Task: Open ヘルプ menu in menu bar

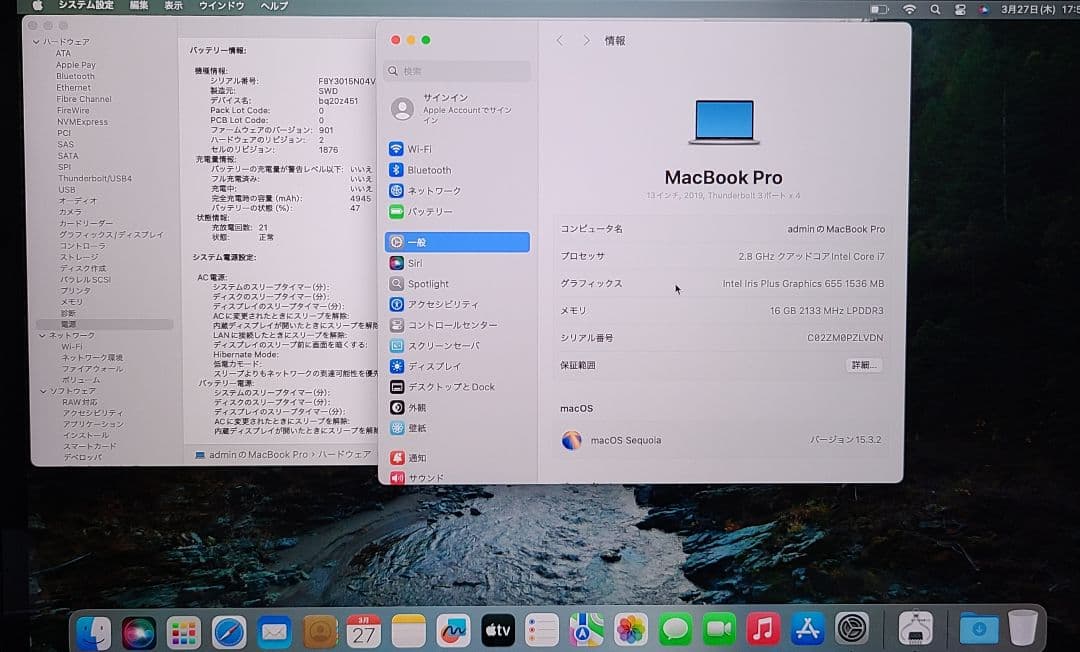Action: coord(274,6)
